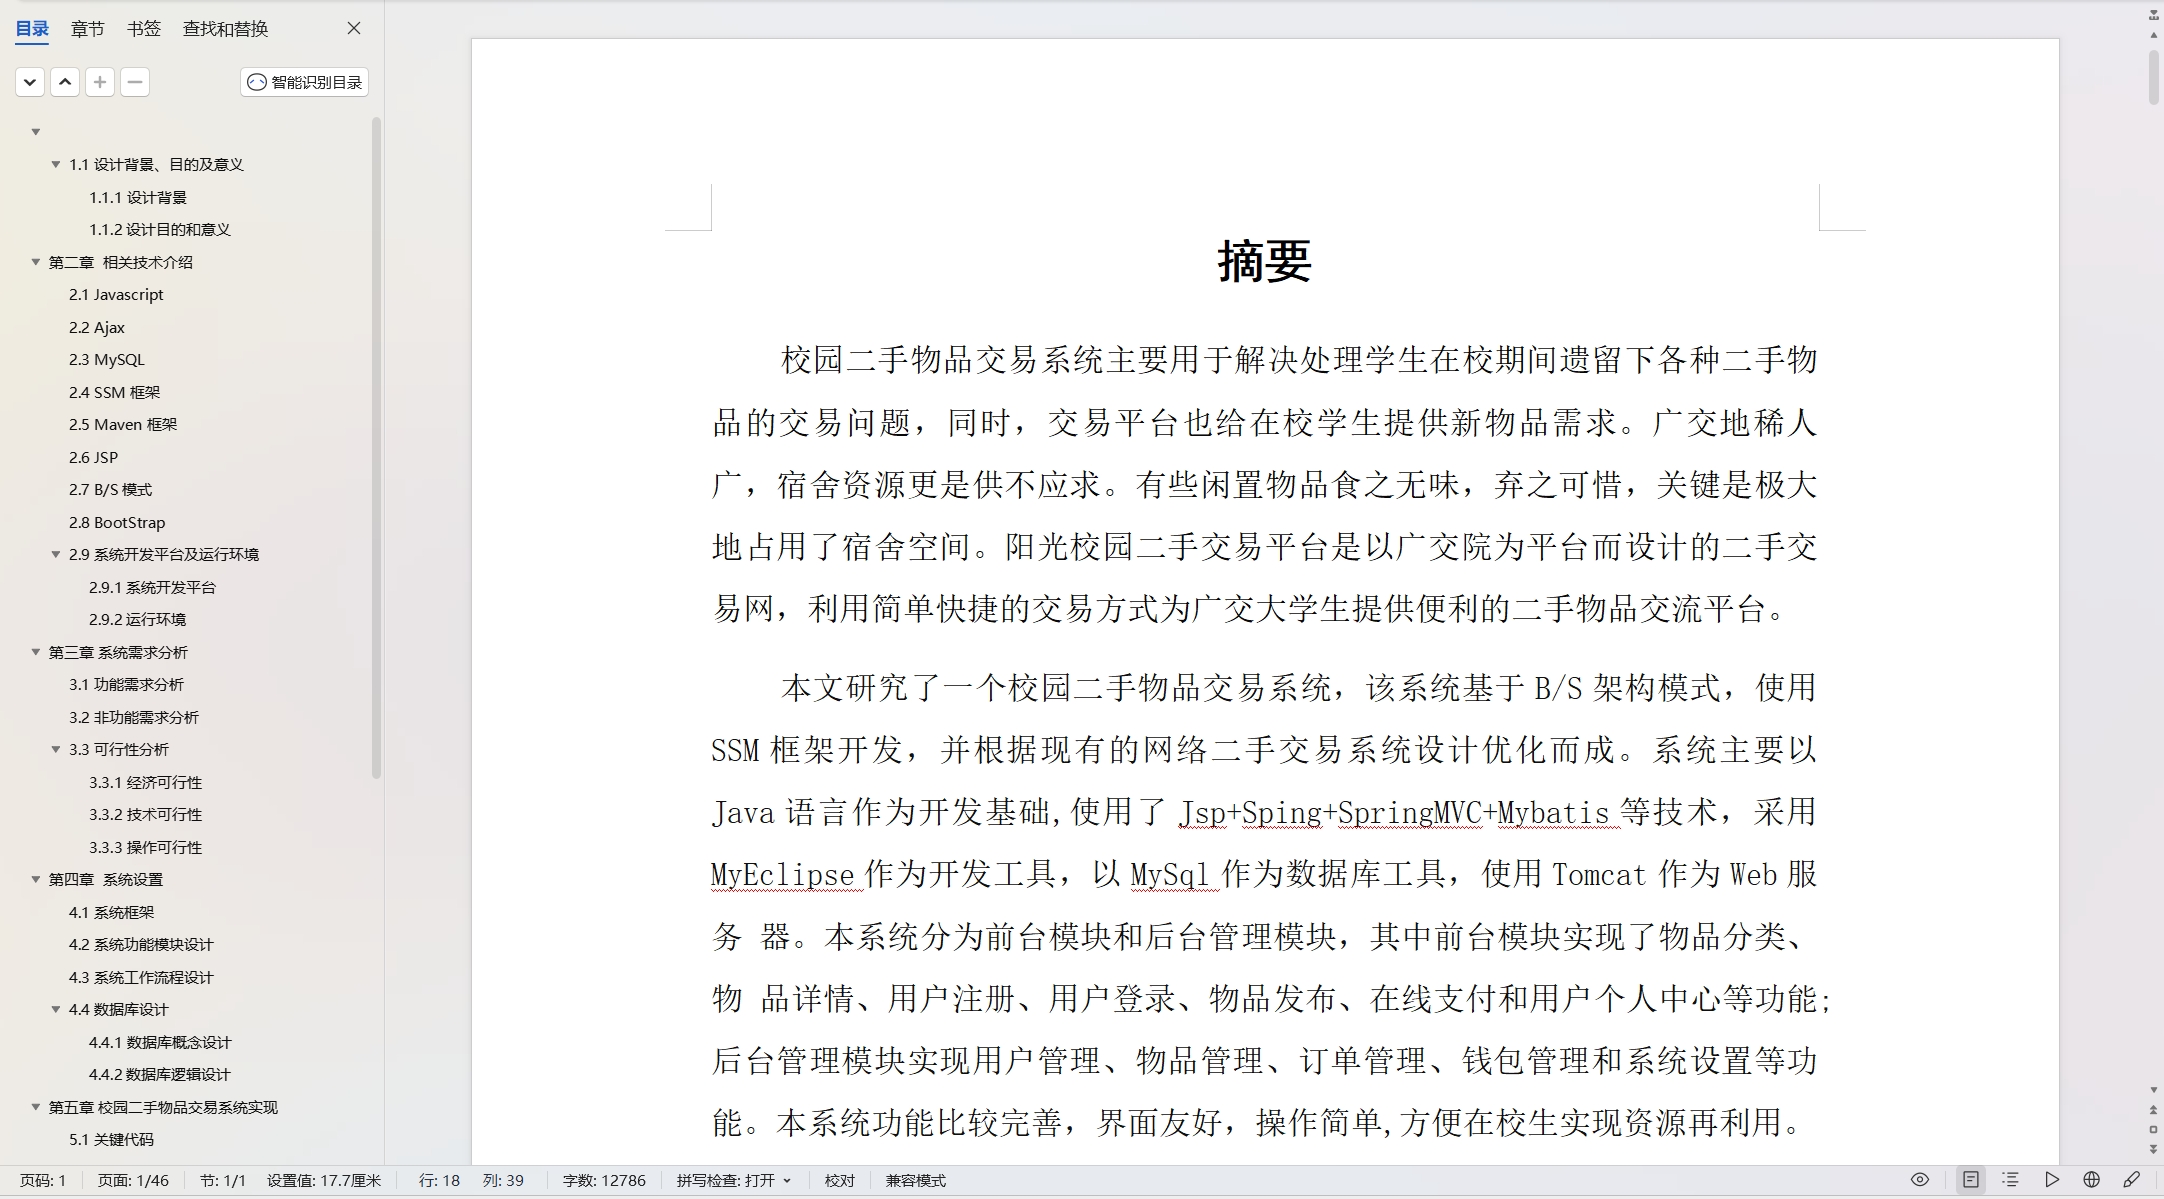Click the outline panel vertical scrollbar
Viewport: 2164px width, 1199px height.
(376, 448)
